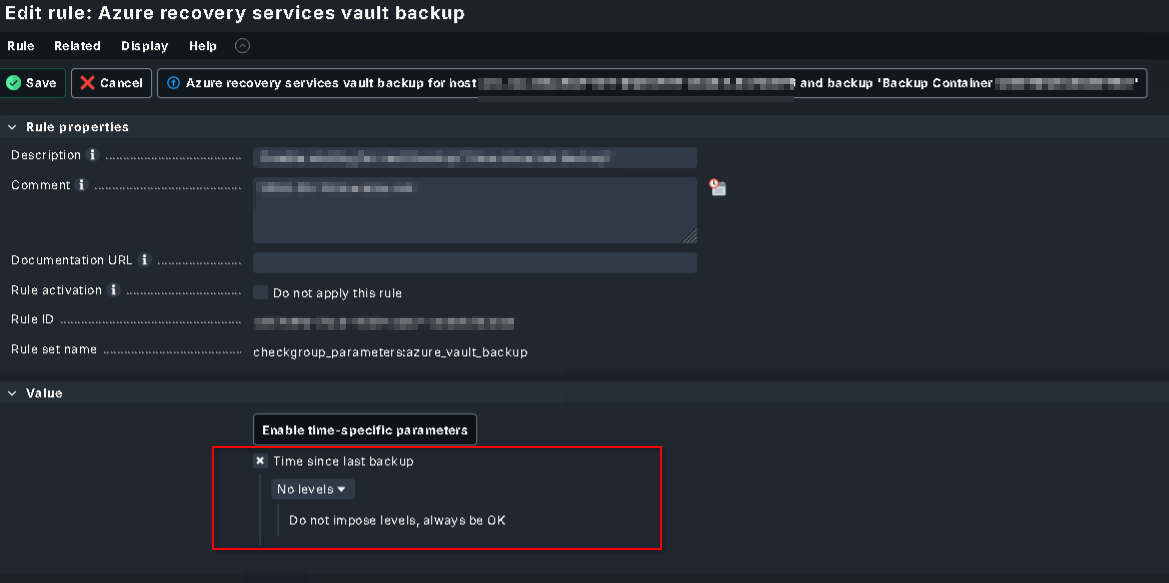The height and width of the screenshot is (583, 1169).
Task: Click the blue up-arrow icon before rule title
Action: click(174, 83)
